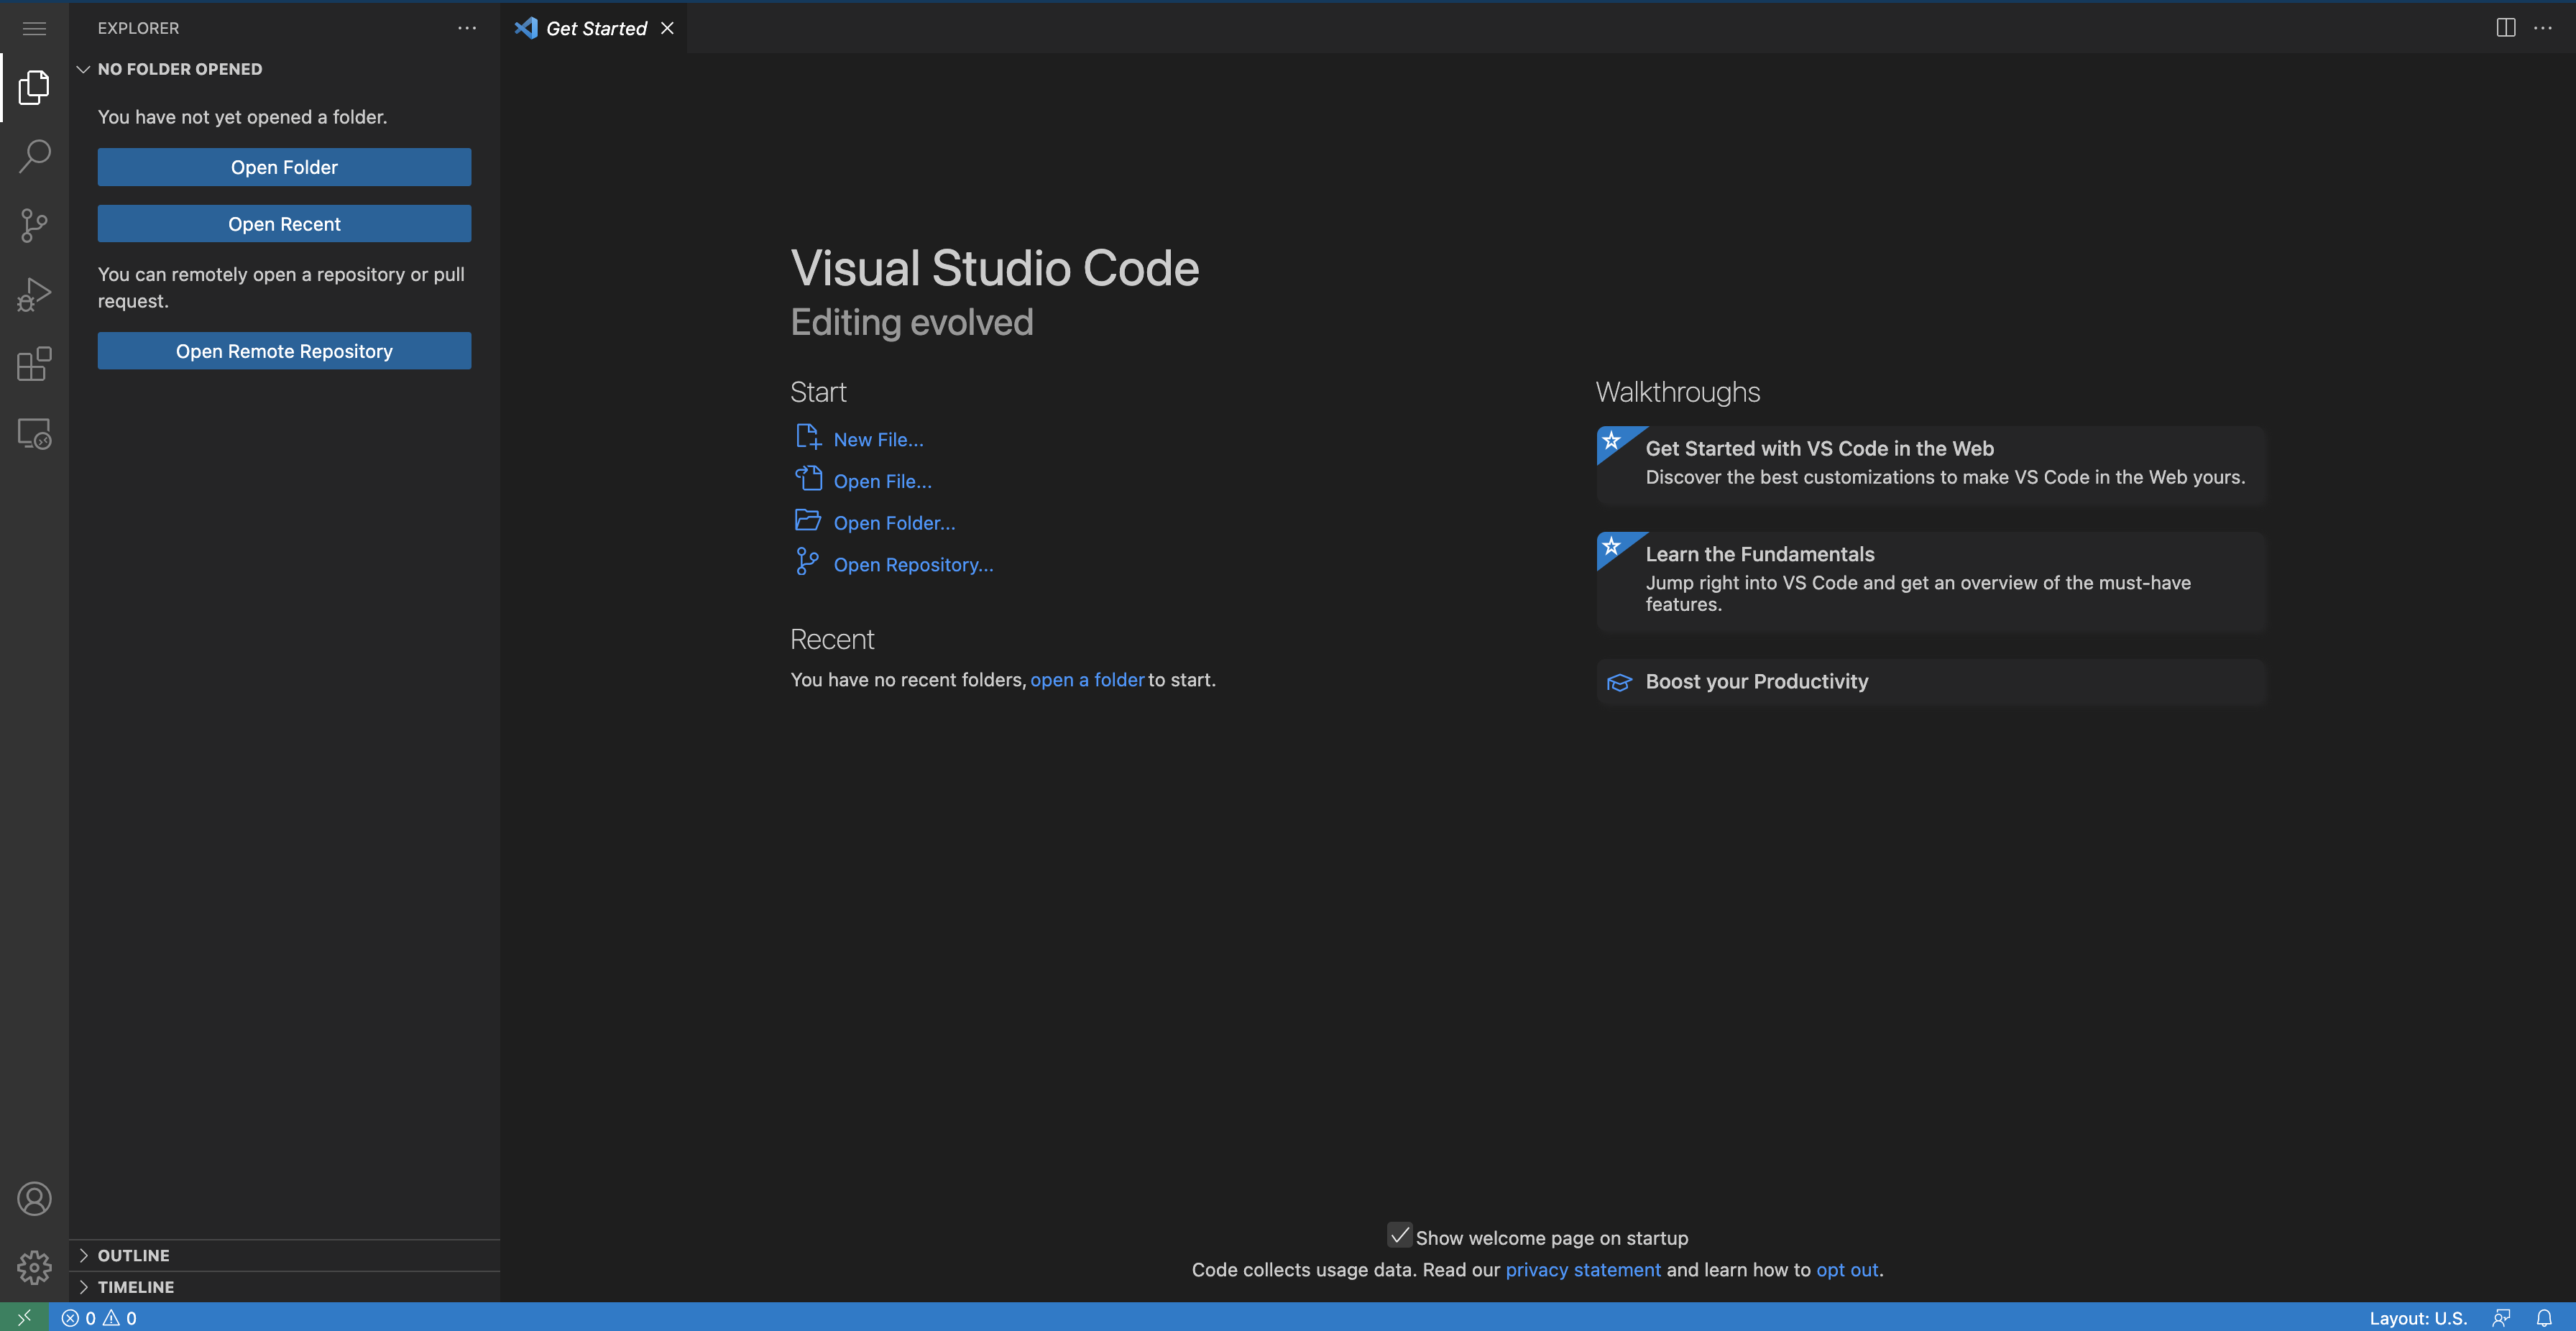Viewport: 2576px width, 1331px height.
Task: Split the editor to the right
Action: (x=2505, y=28)
